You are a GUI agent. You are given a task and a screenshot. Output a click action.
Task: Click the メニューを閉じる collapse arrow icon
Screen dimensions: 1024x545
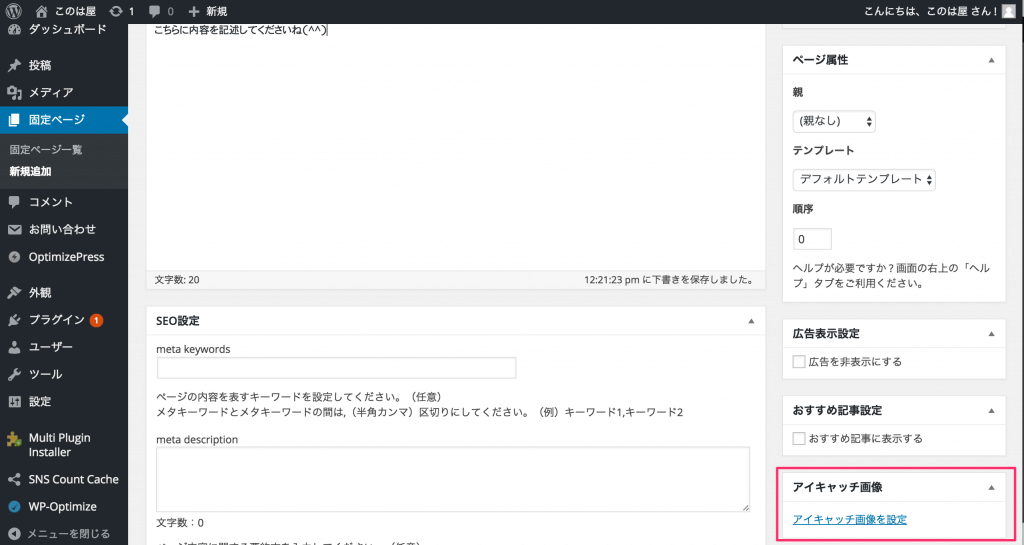click(x=14, y=534)
